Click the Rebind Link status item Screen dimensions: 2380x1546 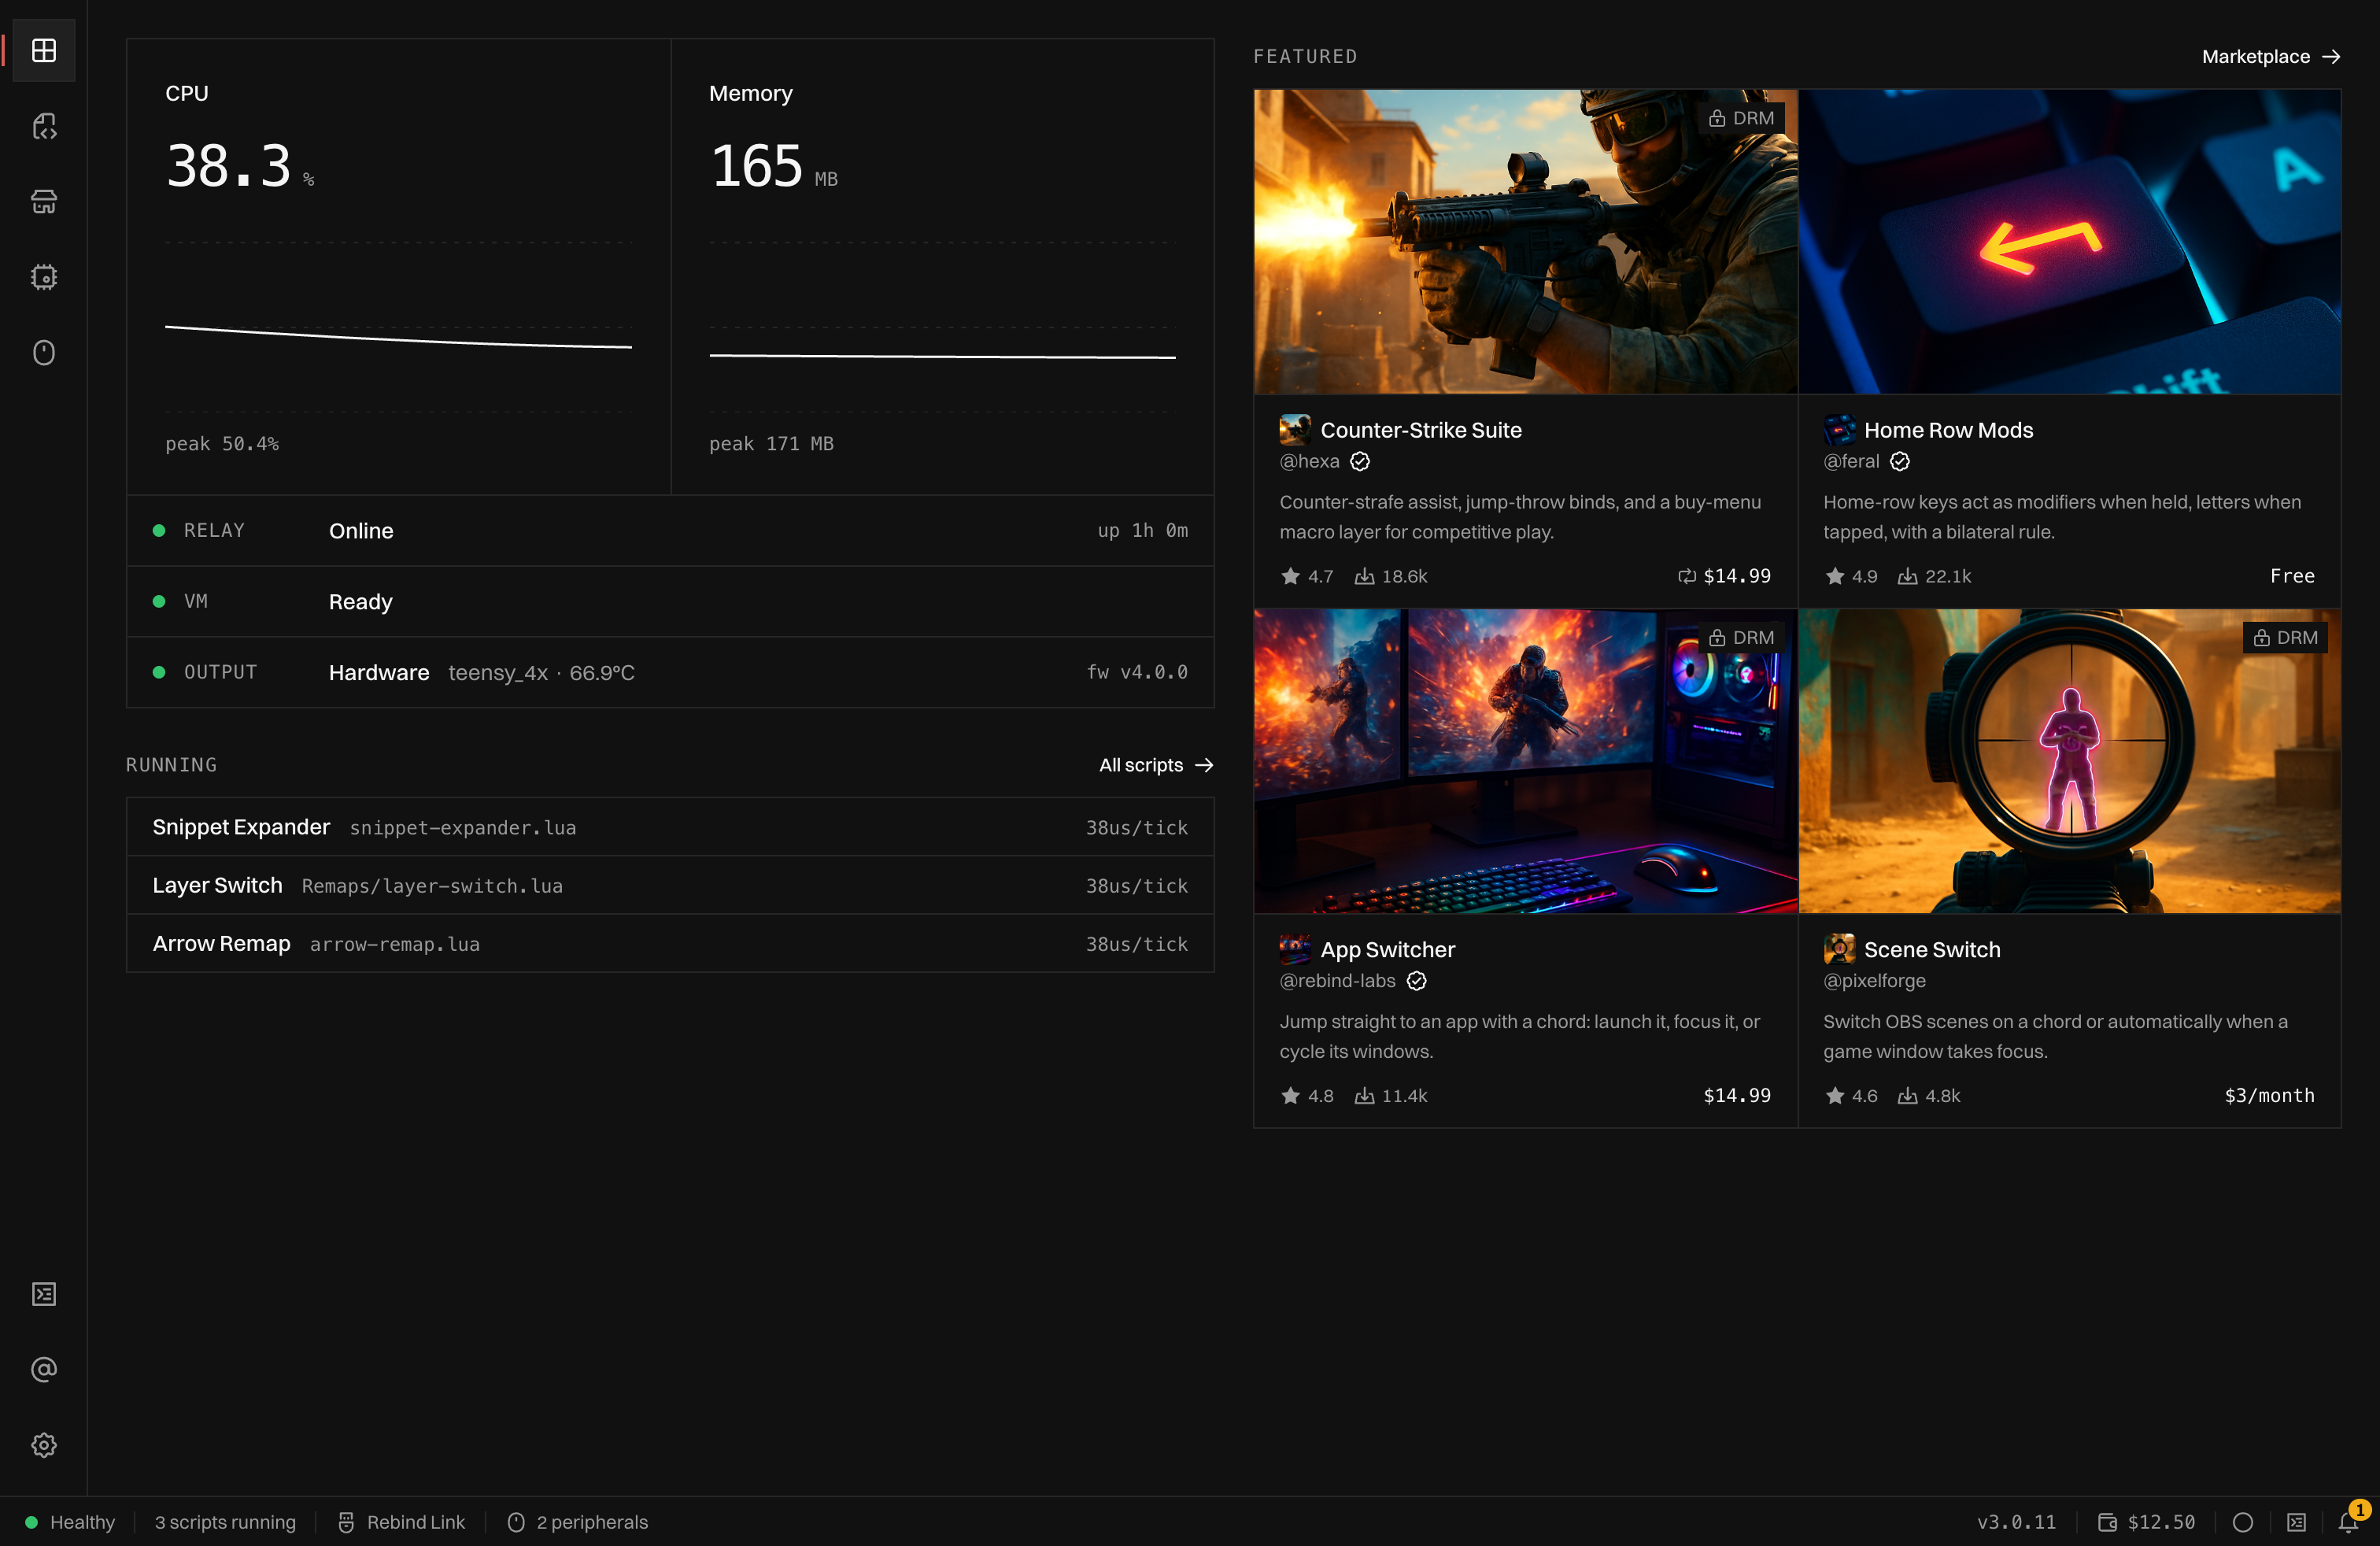401,1522
